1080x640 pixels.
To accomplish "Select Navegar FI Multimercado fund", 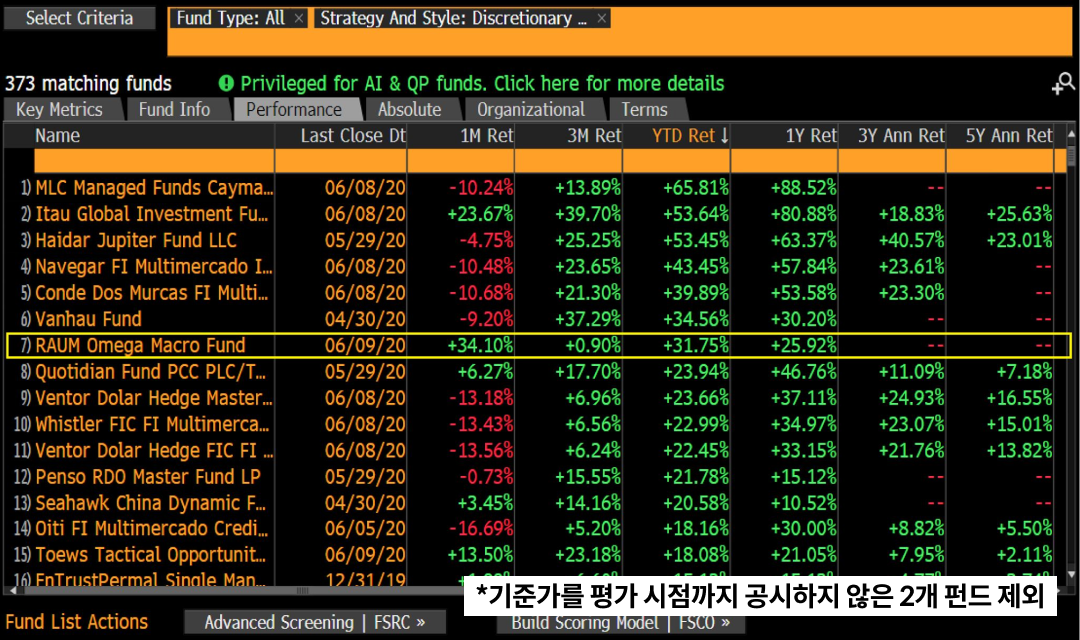I will [x=154, y=266].
